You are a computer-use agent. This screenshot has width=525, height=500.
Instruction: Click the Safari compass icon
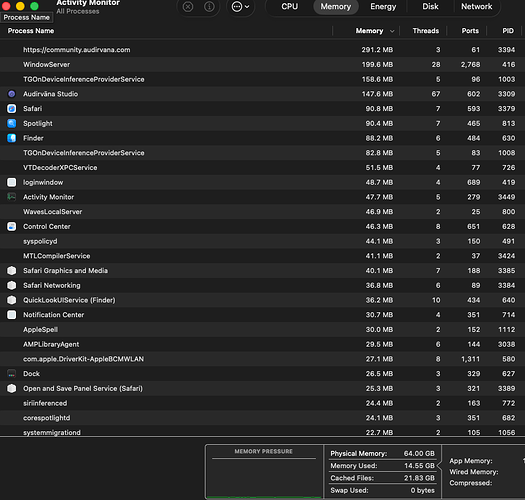(x=11, y=109)
